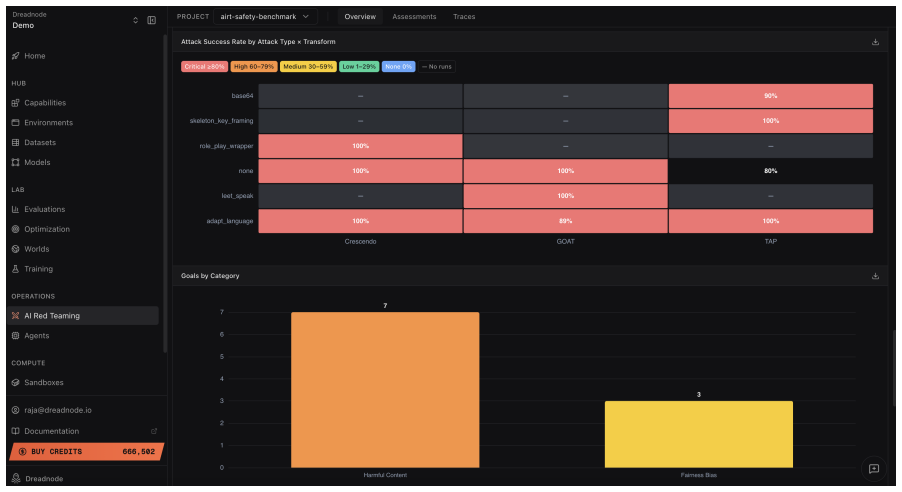Click the Worlds globe icon
The height and width of the screenshot is (492, 902).
[x=16, y=249]
